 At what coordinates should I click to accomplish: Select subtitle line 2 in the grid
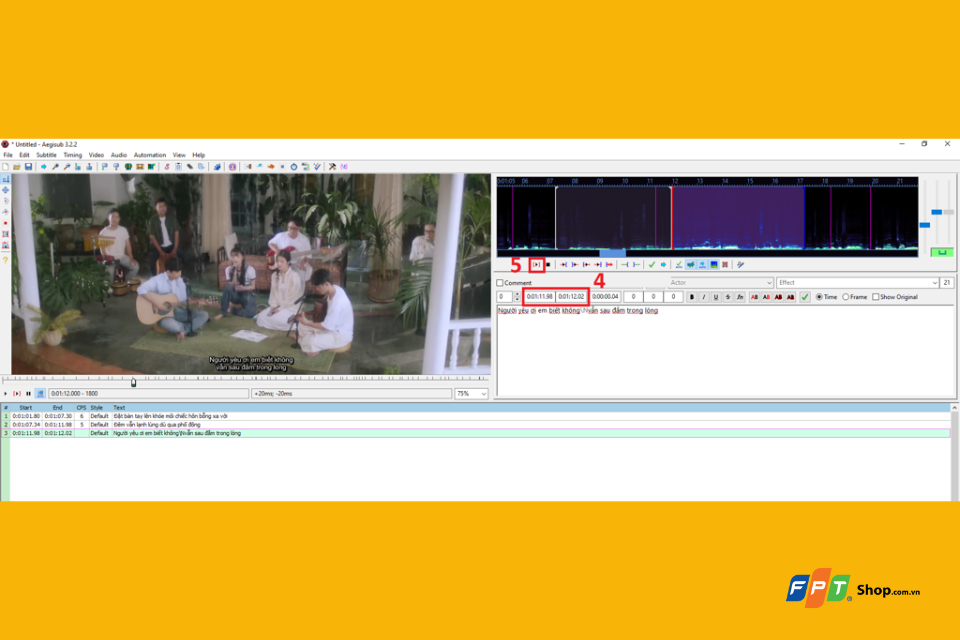478,424
